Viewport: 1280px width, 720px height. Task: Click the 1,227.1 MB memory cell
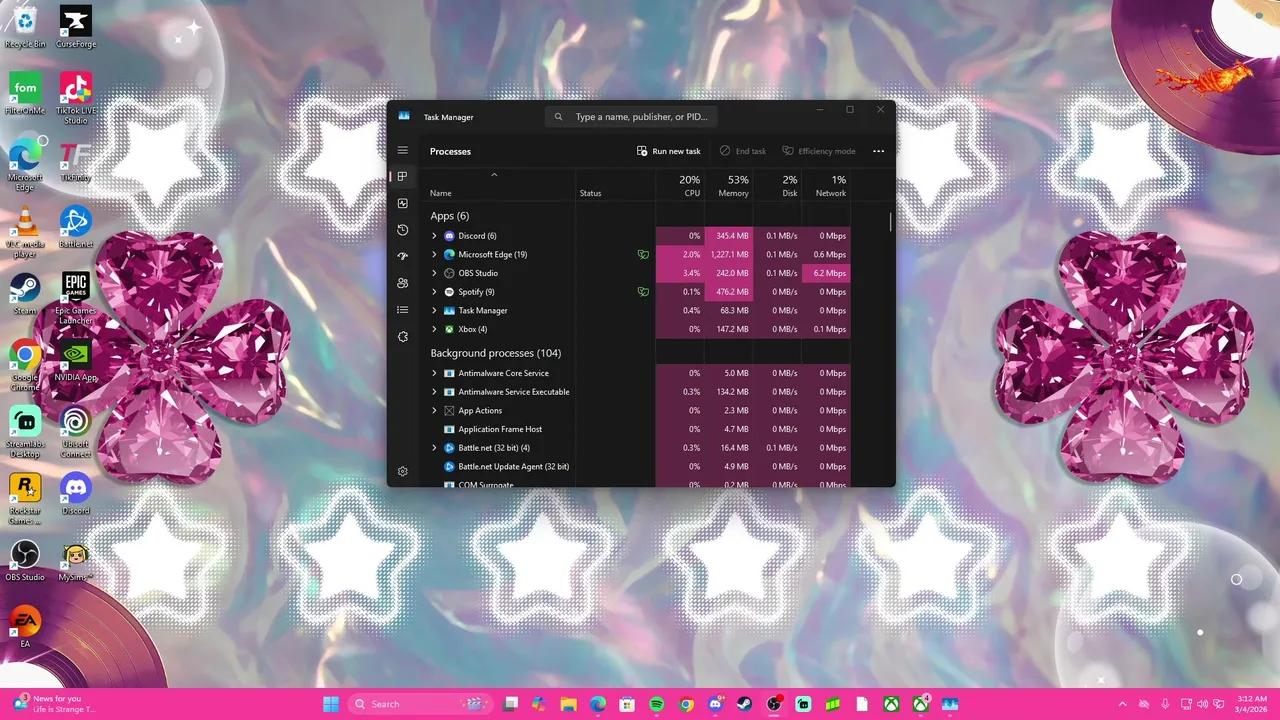tap(728, 254)
